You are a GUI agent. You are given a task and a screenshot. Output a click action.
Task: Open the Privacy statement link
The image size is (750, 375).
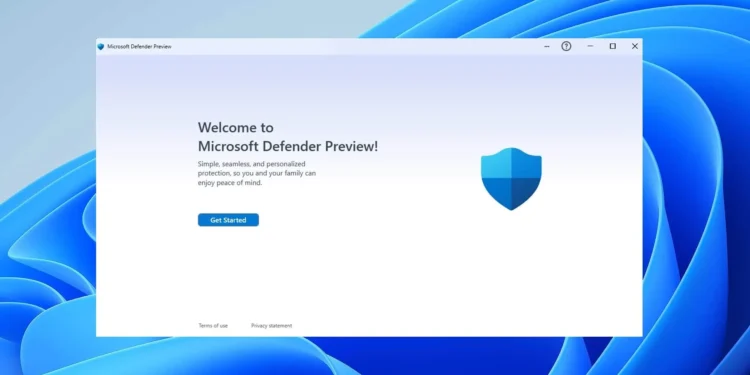(x=271, y=326)
